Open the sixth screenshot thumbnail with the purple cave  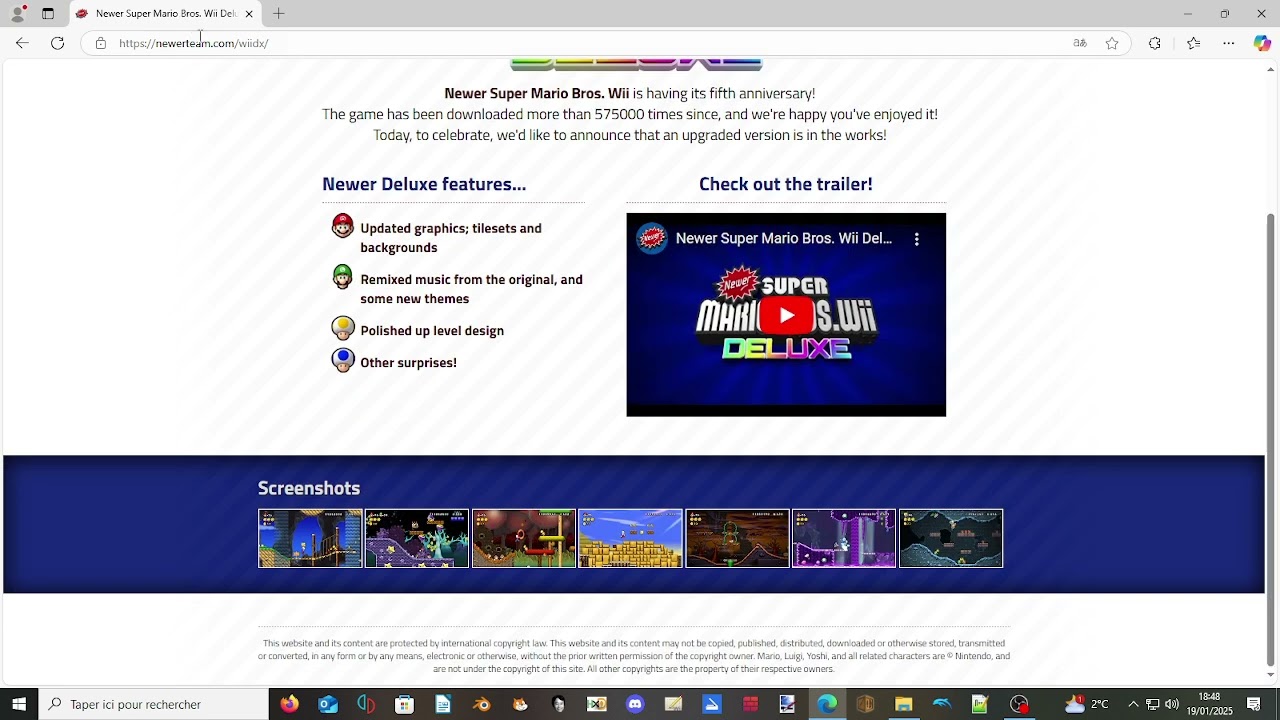point(844,539)
